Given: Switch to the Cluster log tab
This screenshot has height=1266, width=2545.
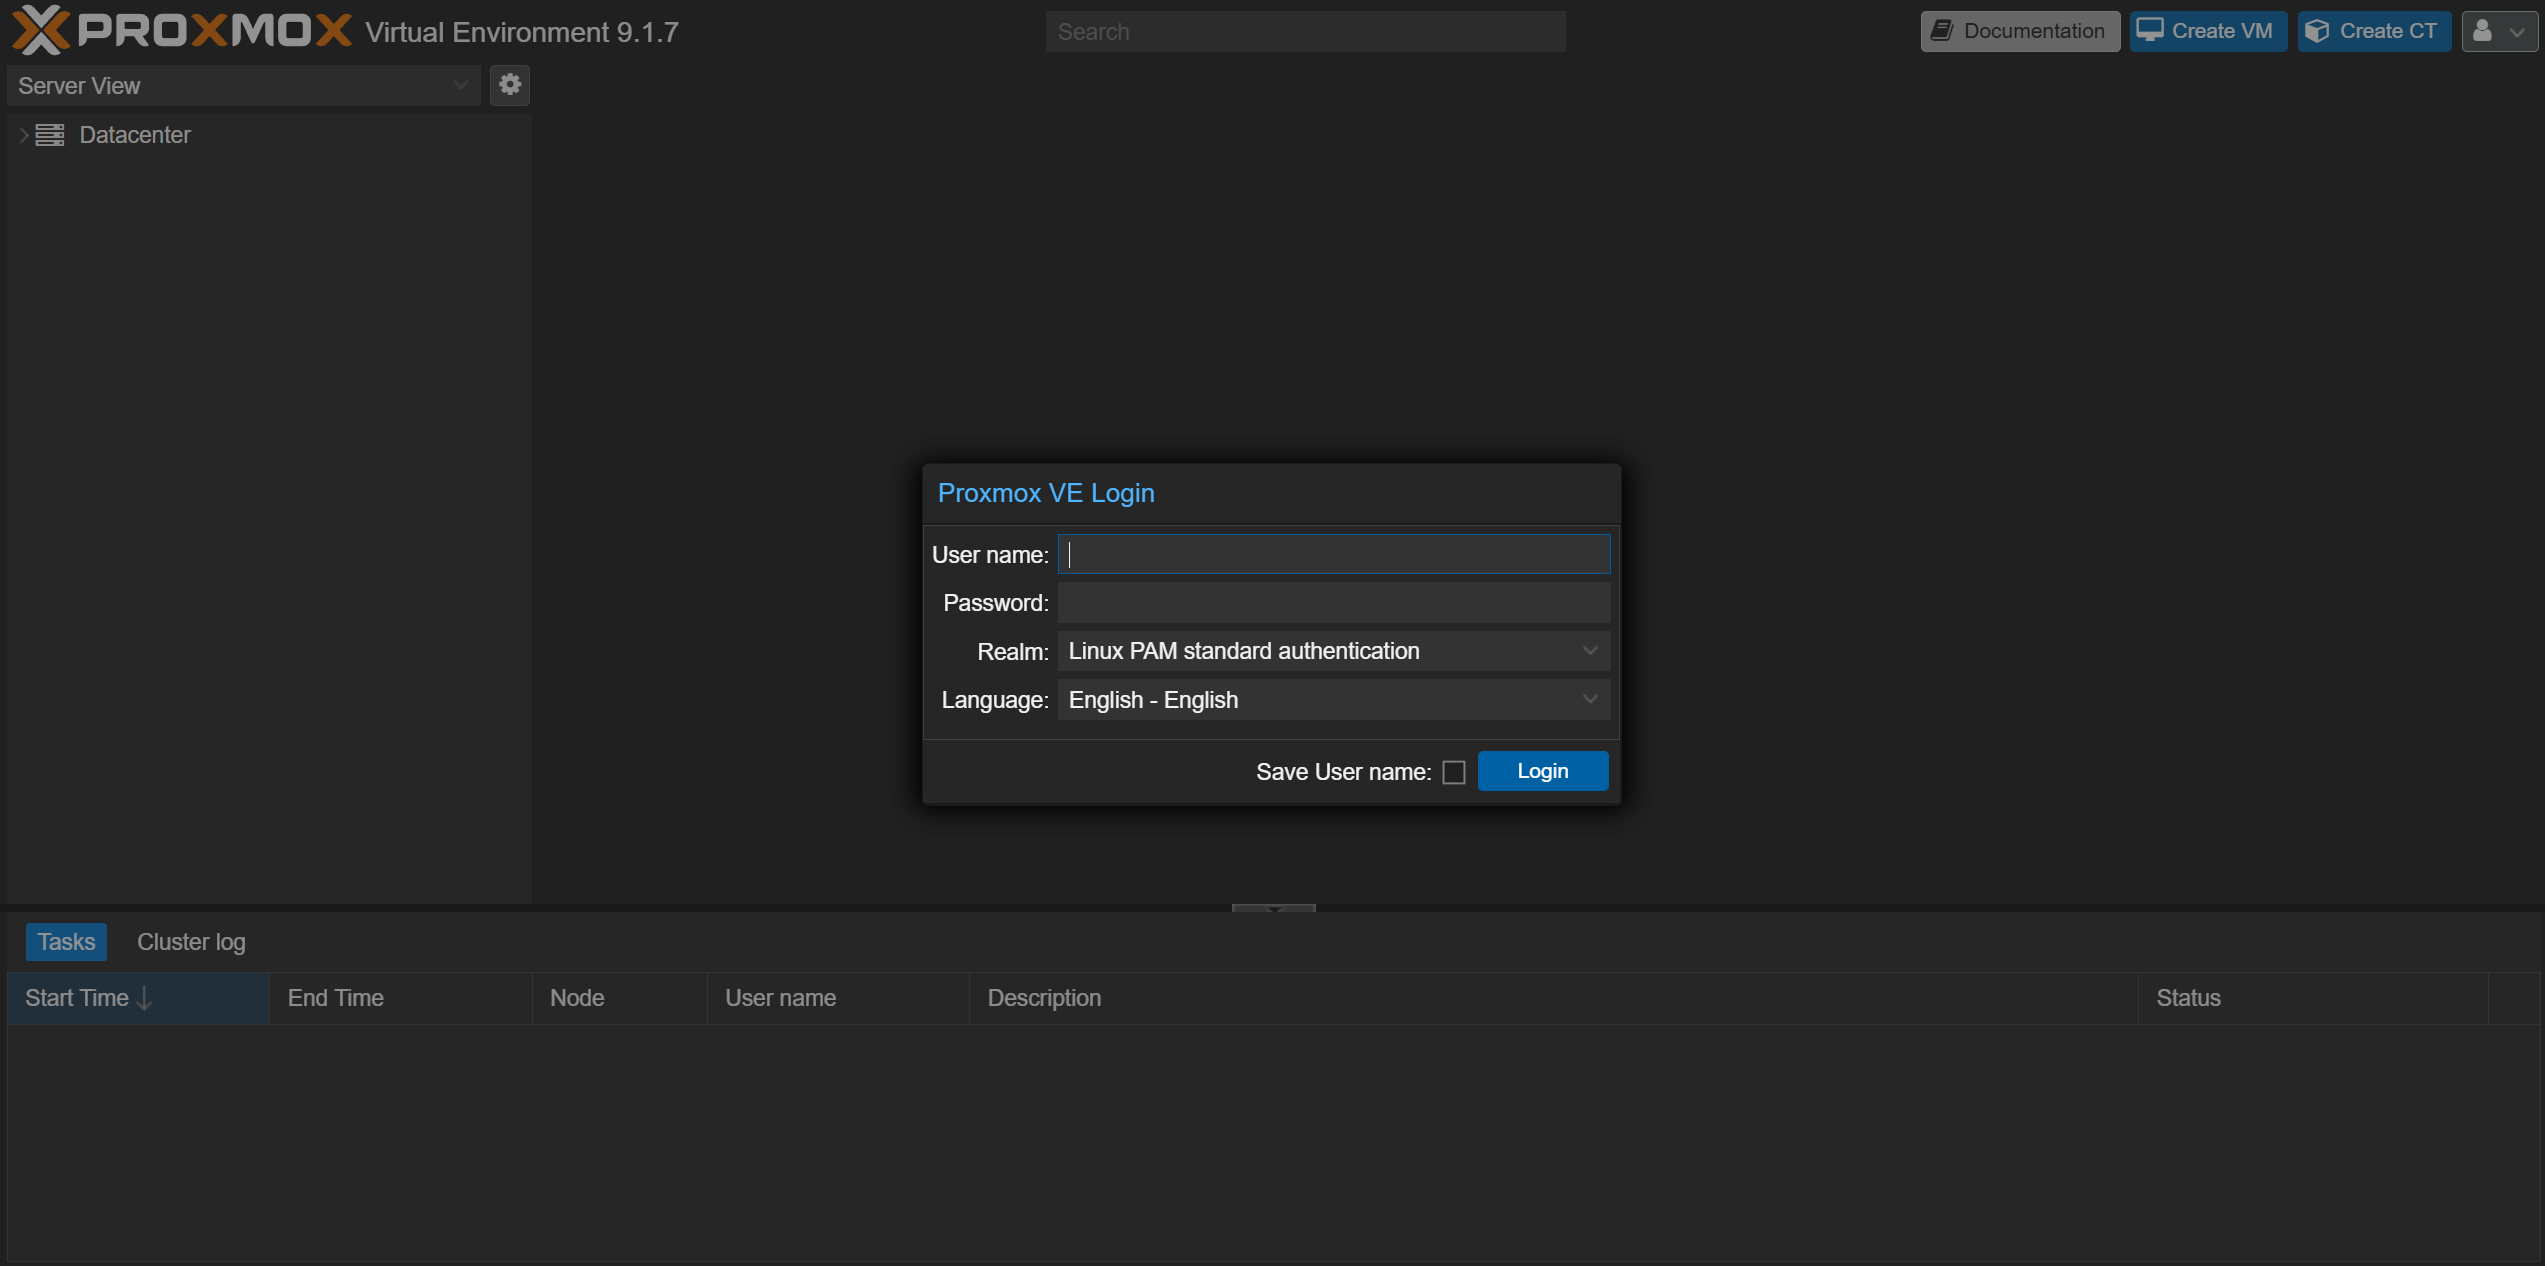Looking at the screenshot, I should (x=191, y=942).
